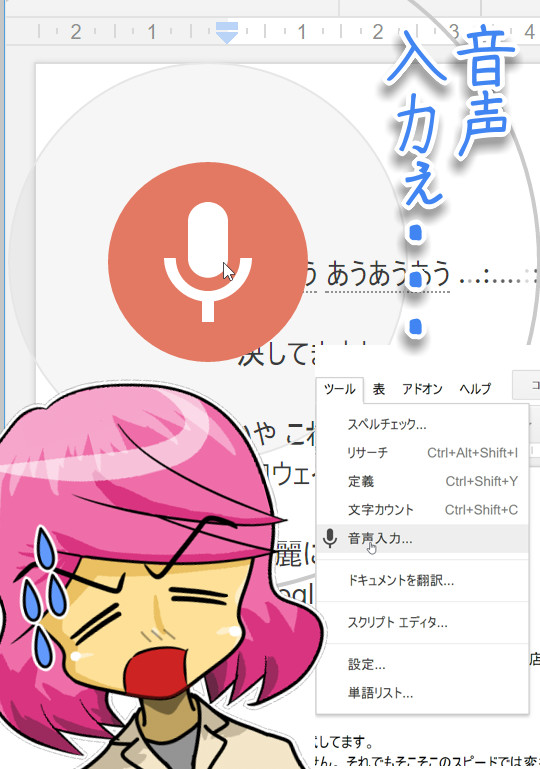Open the ヘルプ menu
The image size is (540, 769).
(x=475, y=389)
